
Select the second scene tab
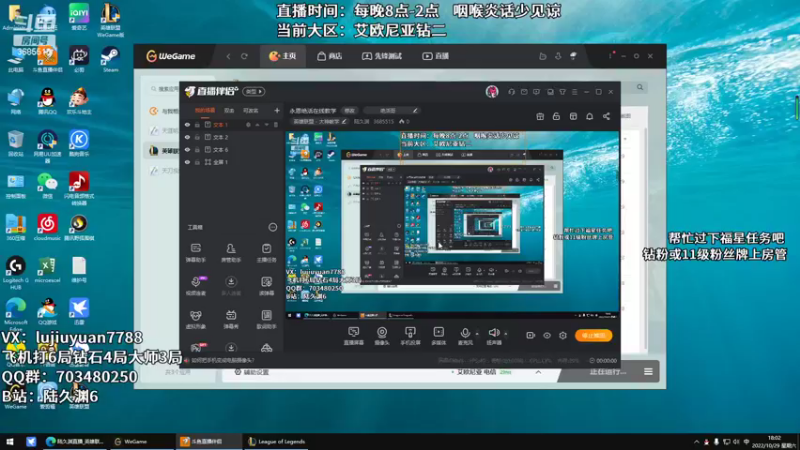[x=229, y=110]
